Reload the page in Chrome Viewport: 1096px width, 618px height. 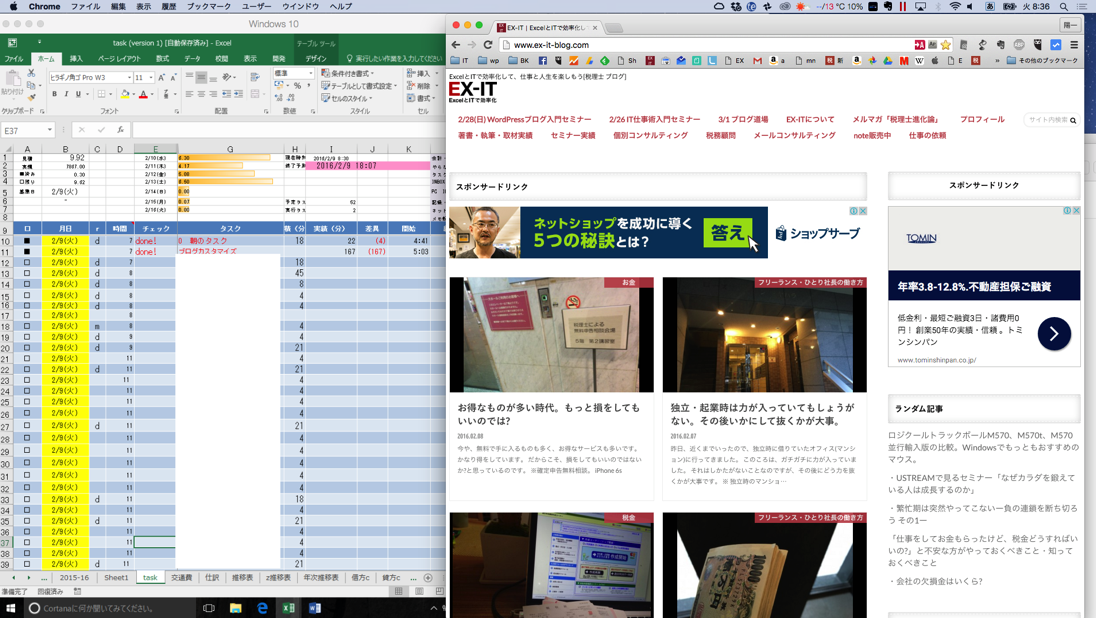[488, 45]
